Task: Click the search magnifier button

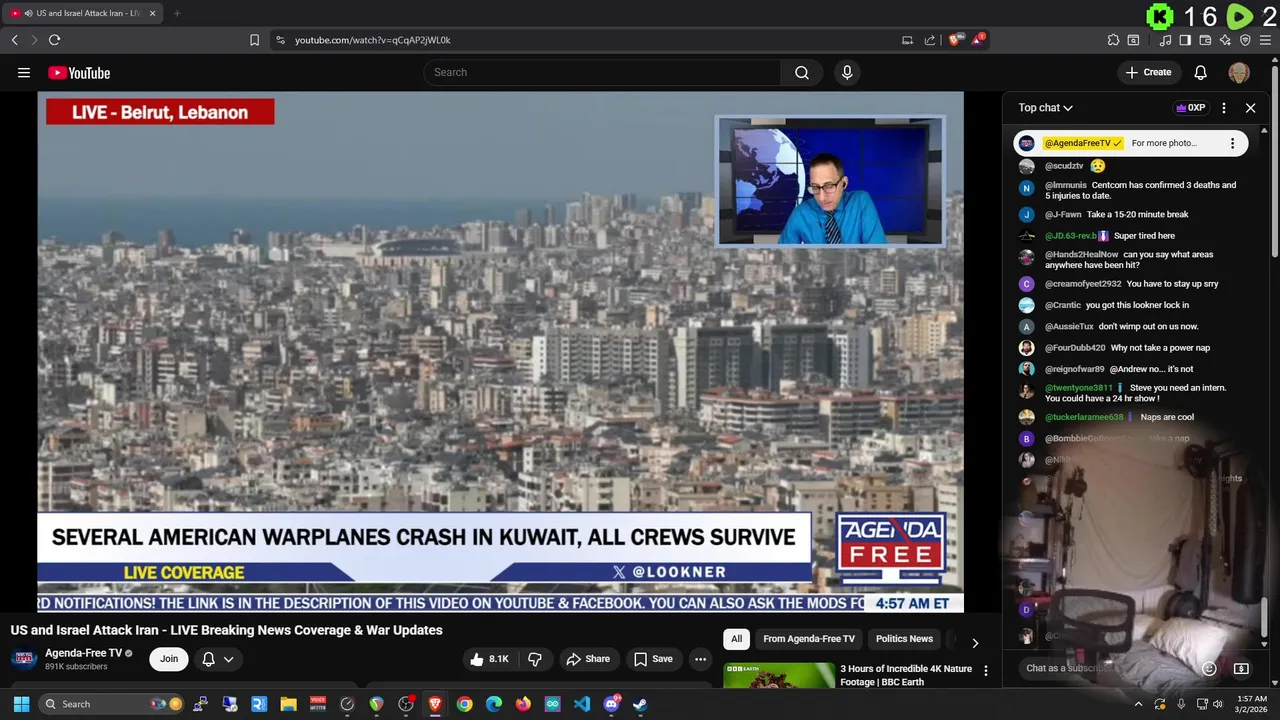Action: coord(802,72)
